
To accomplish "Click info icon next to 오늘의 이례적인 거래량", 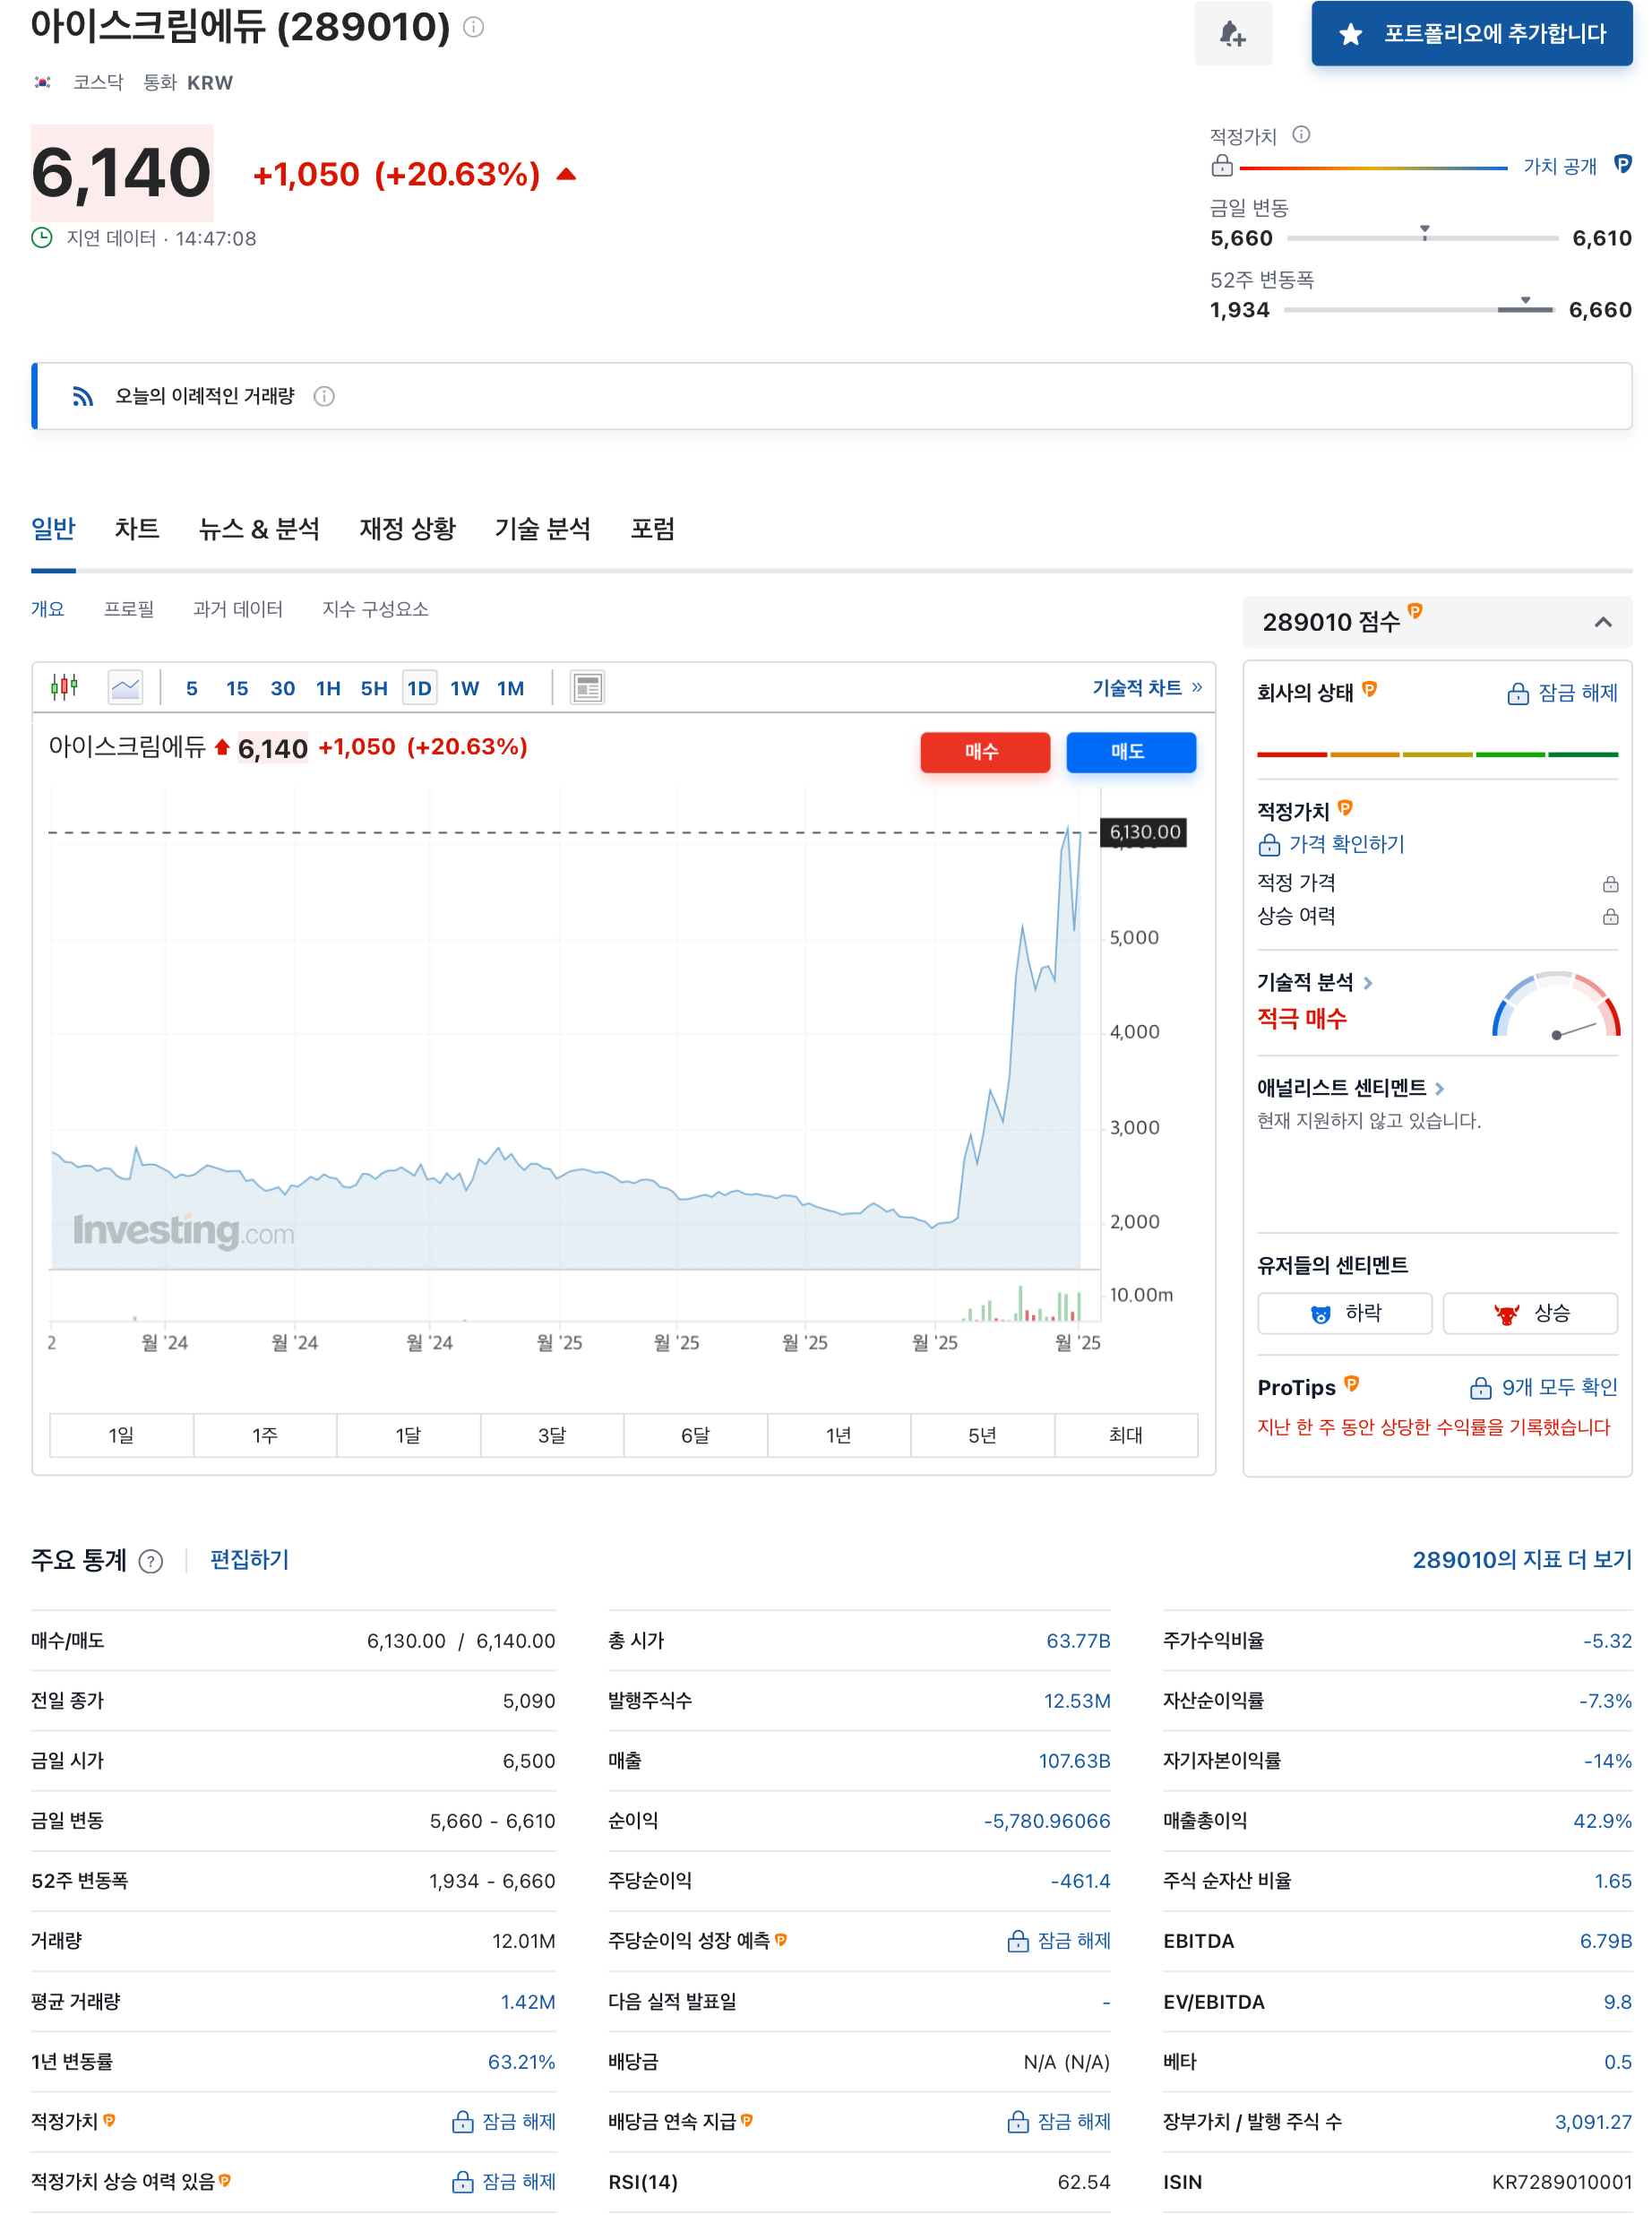I will pyautogui.click(x=324, y=396).
